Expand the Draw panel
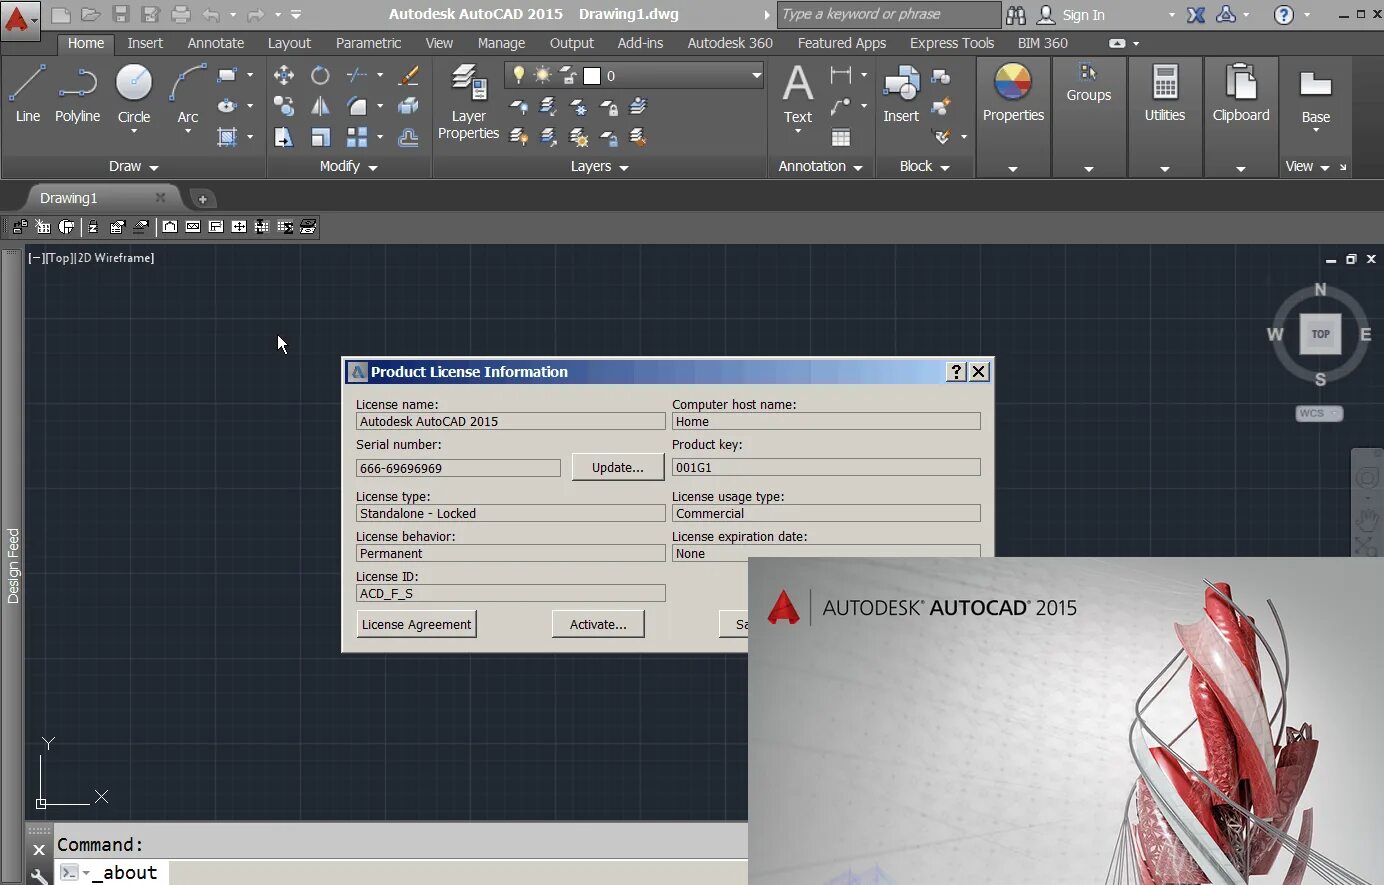The image size is (1384, 885). point(134,166)
